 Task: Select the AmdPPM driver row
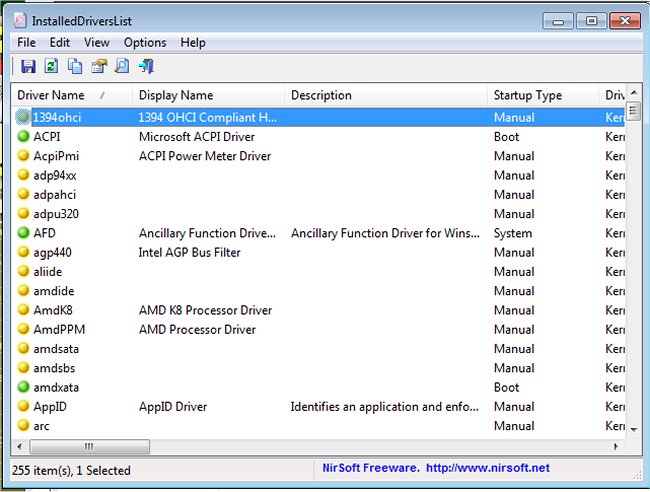click(x=318, y=329)
